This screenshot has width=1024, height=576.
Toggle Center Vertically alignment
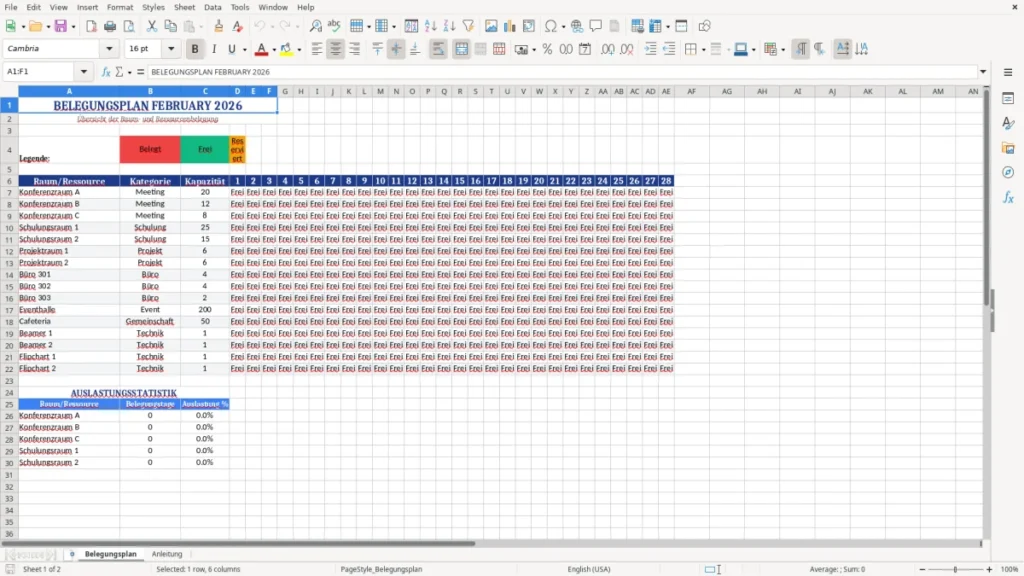pyautogui.click(x=396, y=49)
